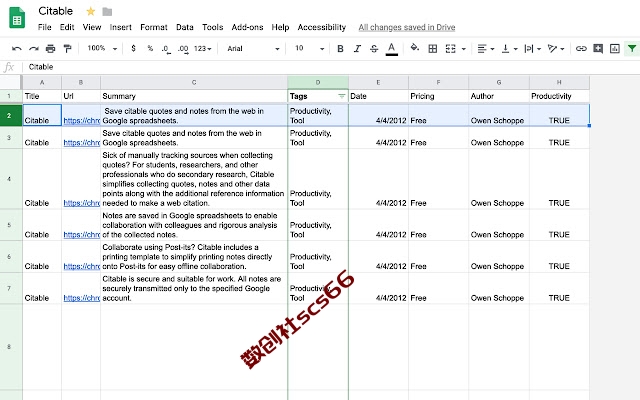The height and width of the screenshot is (400, 640).
Task: Open the View menu
Action: click(92, 27)
